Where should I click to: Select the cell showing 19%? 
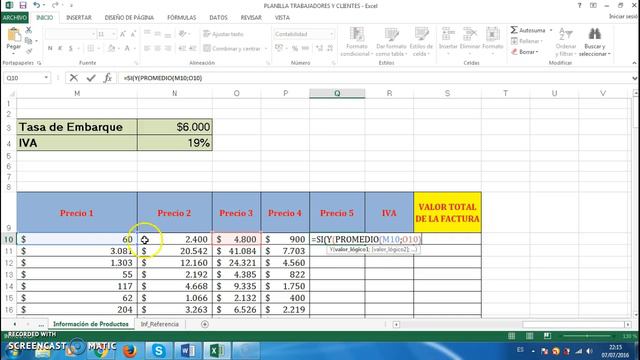(x=175, y=143)
